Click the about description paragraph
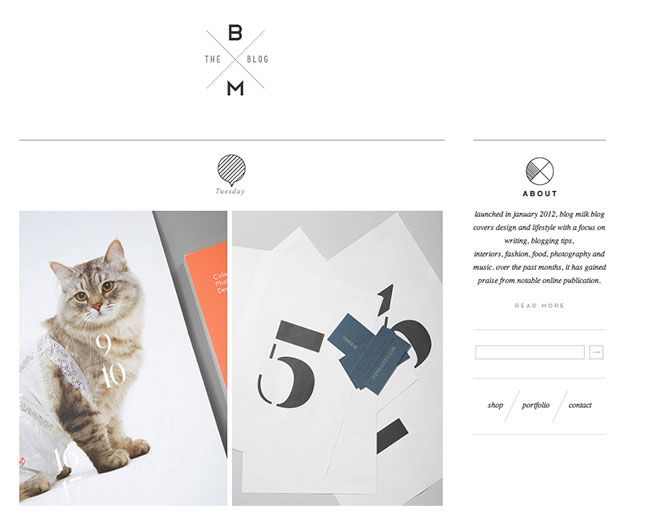The width and height of the screenshot is (649, 521). [539, 247]
